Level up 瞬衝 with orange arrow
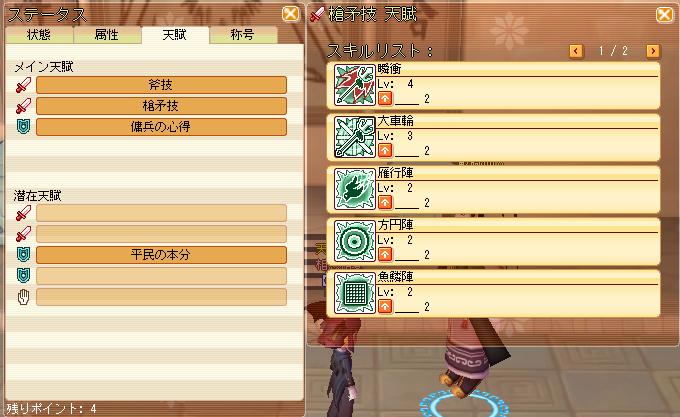The height and width of the screenshot is (417, 680). tap(385, 98)
